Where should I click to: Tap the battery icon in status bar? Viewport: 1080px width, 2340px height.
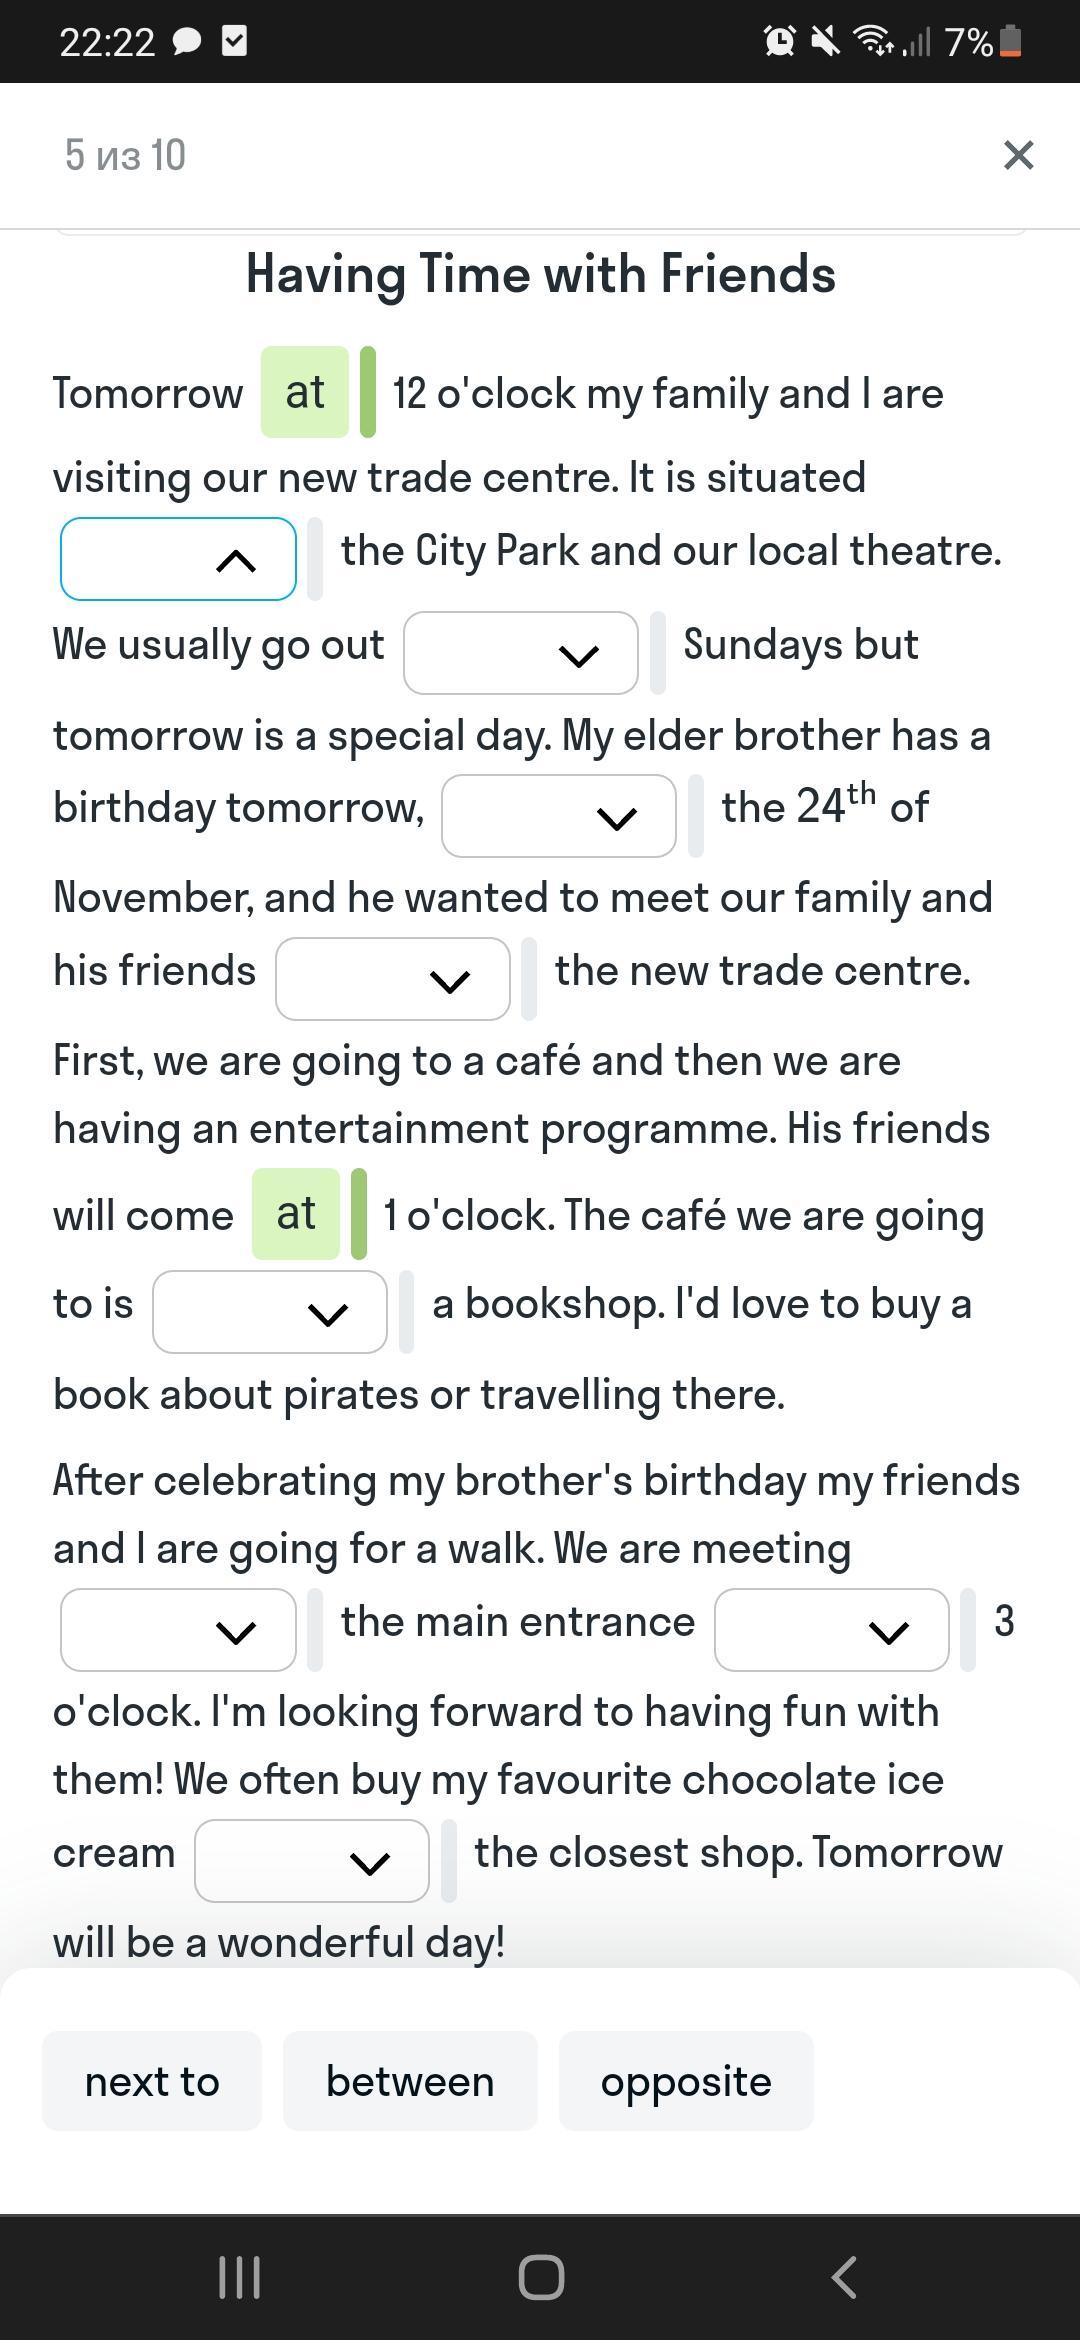[x=1011, y=42]
